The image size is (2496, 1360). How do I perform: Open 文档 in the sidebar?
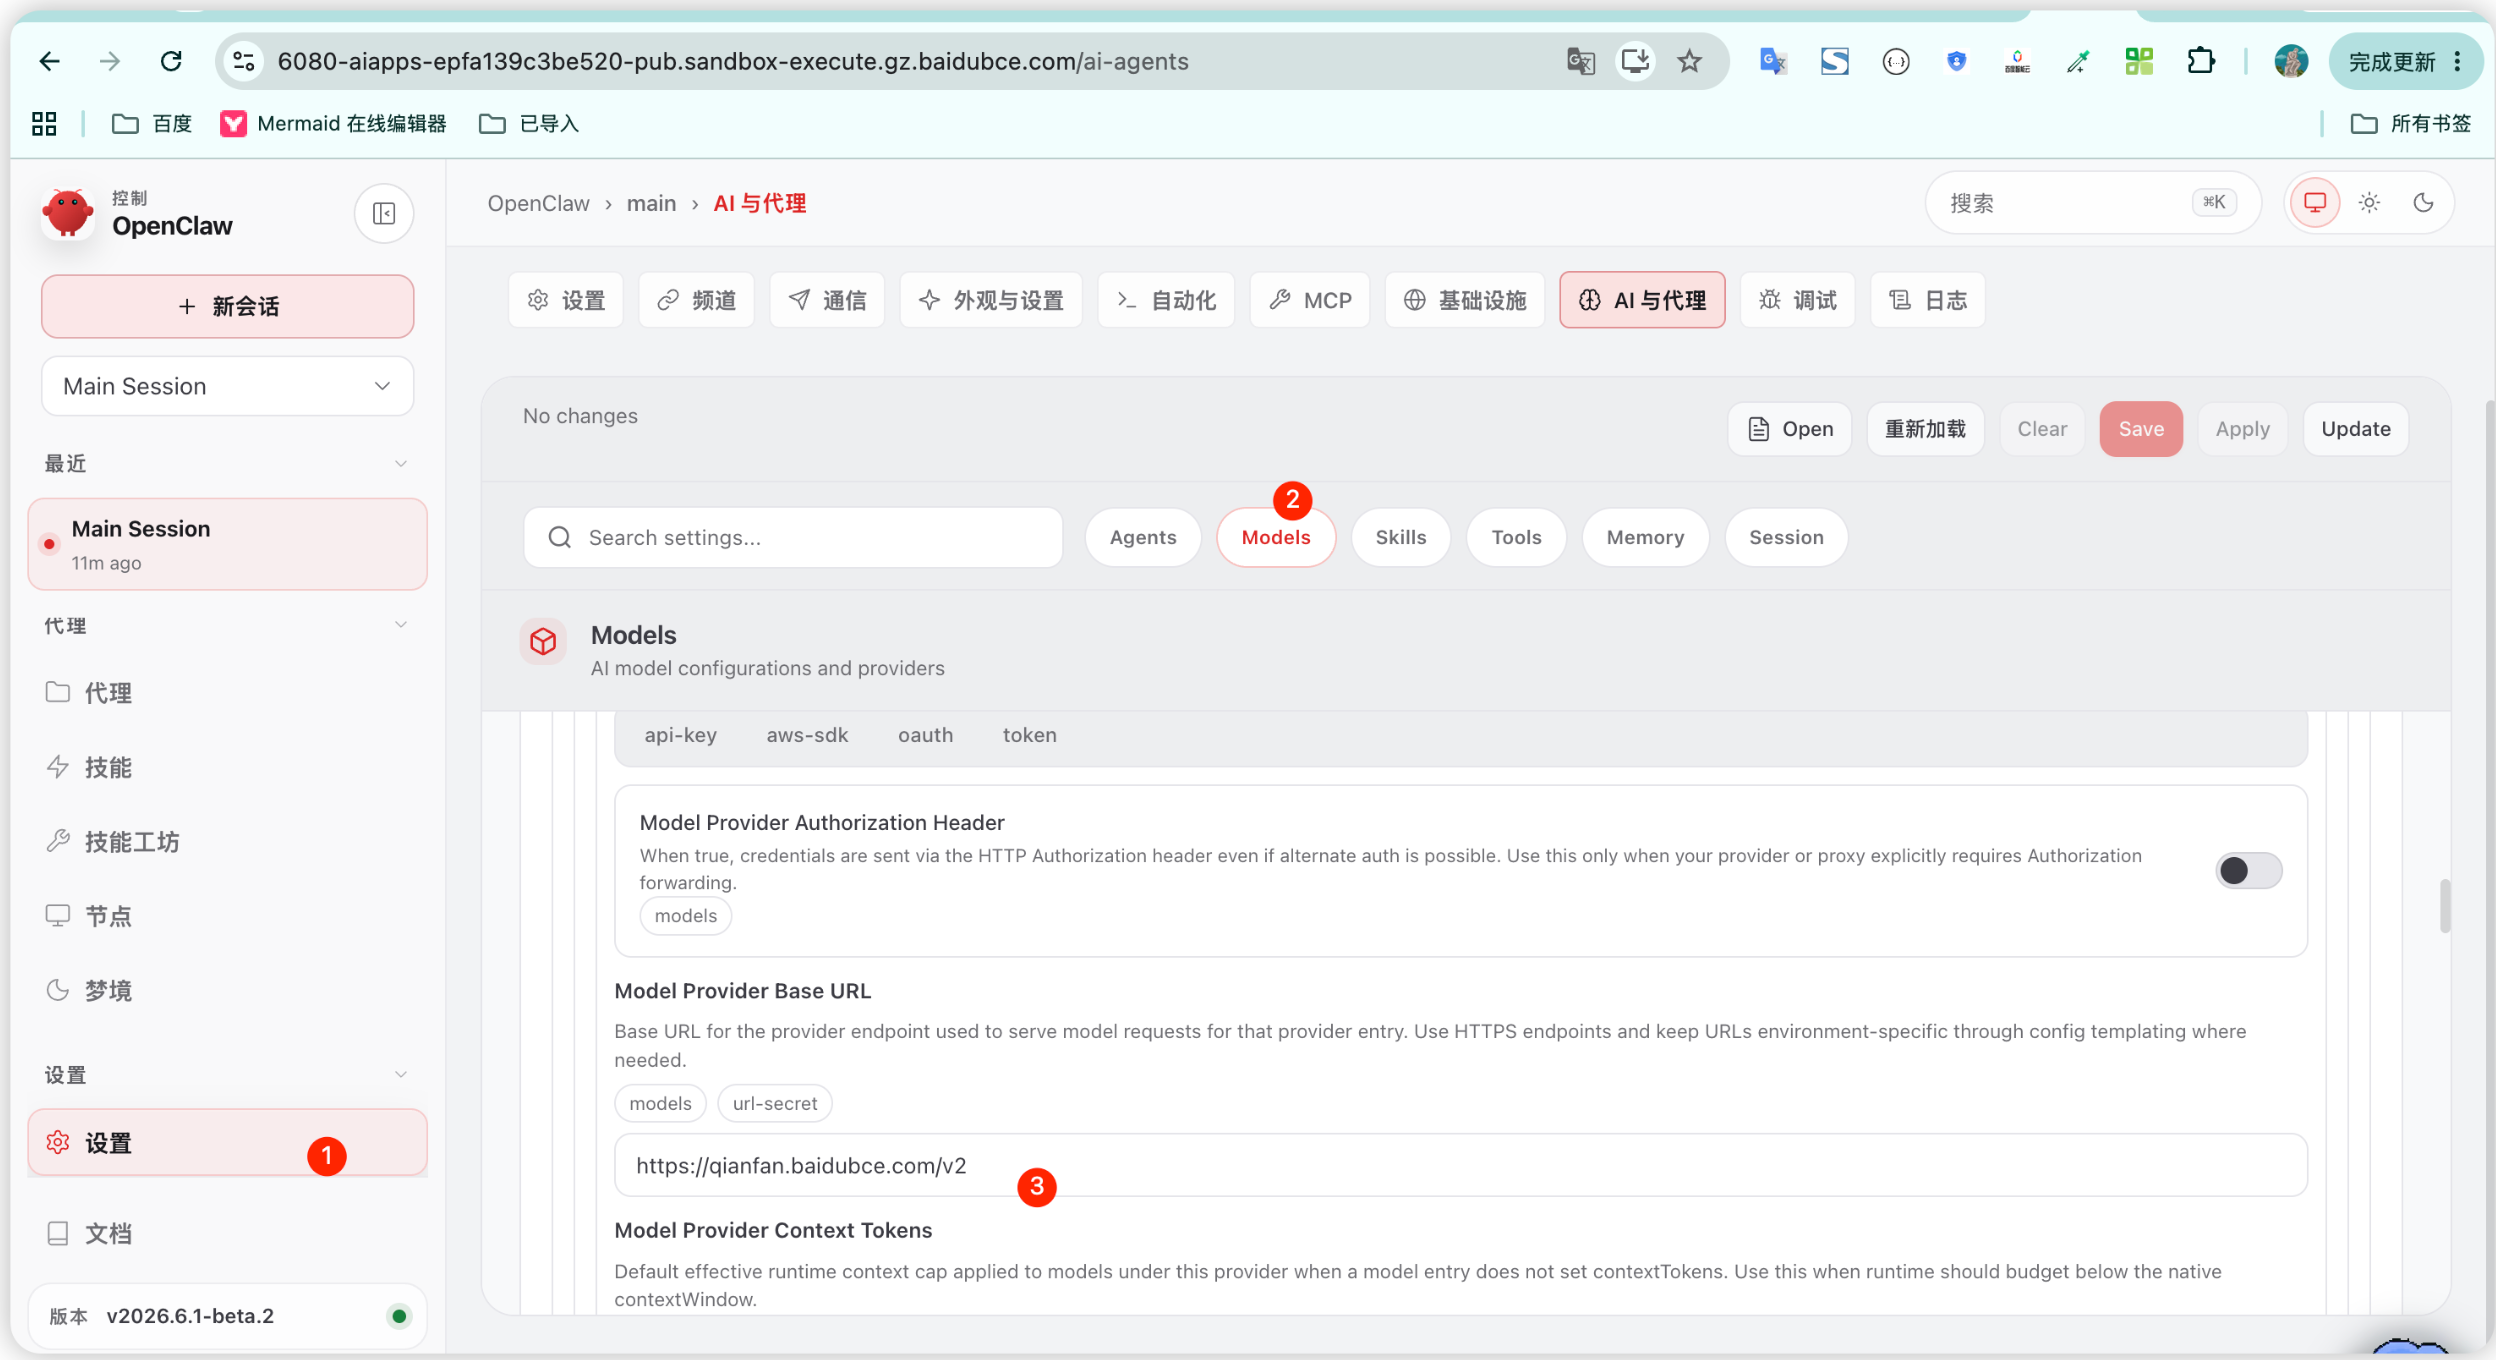228,1233
